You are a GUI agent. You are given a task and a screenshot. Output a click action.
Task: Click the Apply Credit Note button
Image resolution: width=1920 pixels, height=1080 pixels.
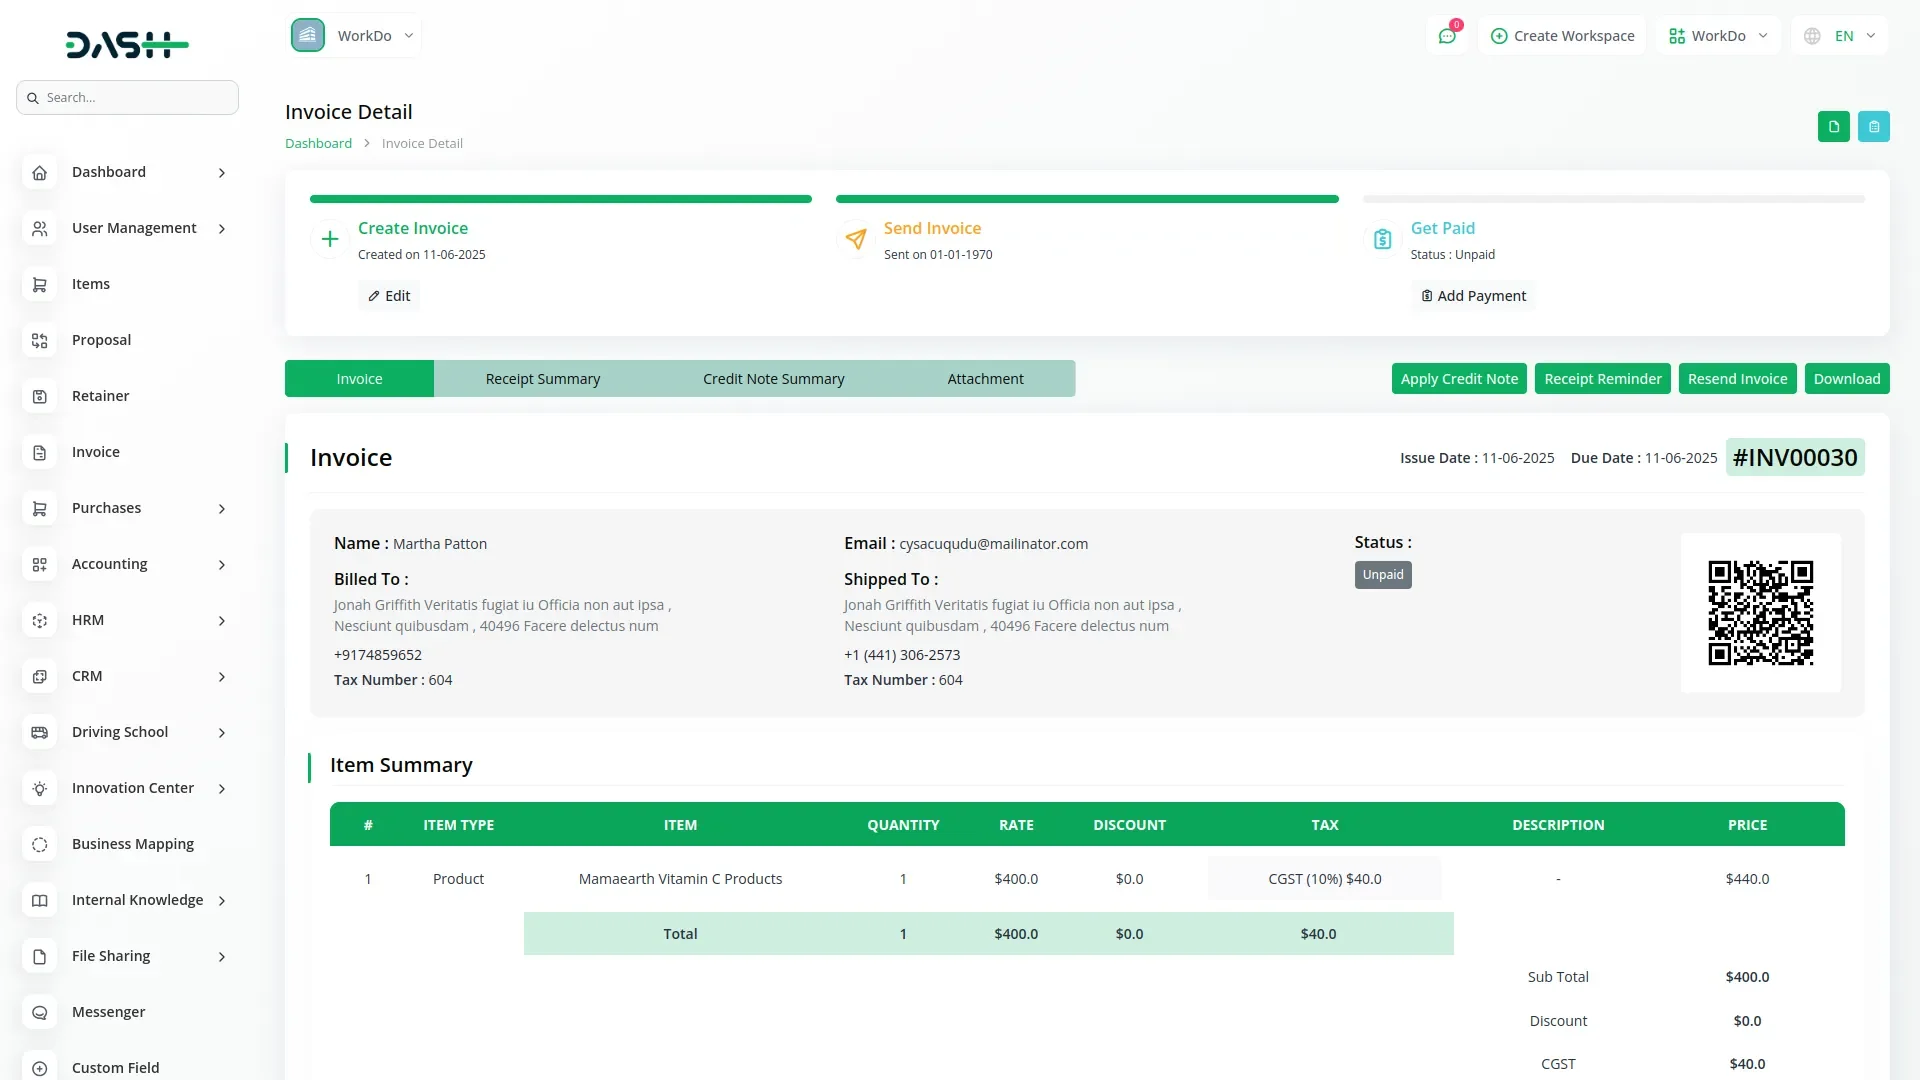coord(1458,379)
